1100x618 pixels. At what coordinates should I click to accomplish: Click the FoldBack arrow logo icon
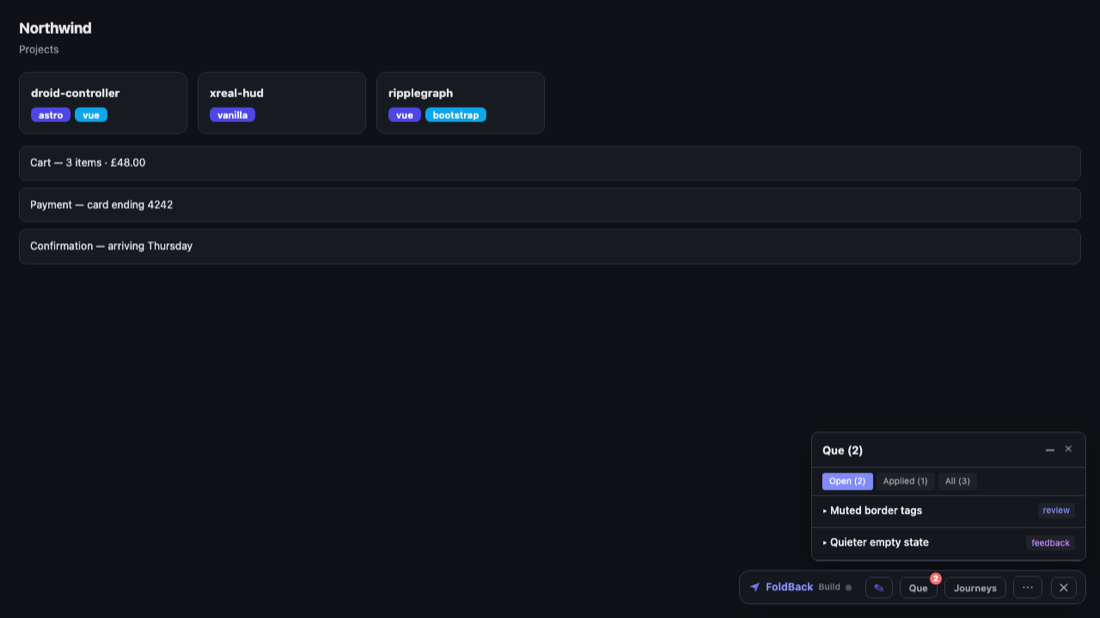(x=755, y=587)
